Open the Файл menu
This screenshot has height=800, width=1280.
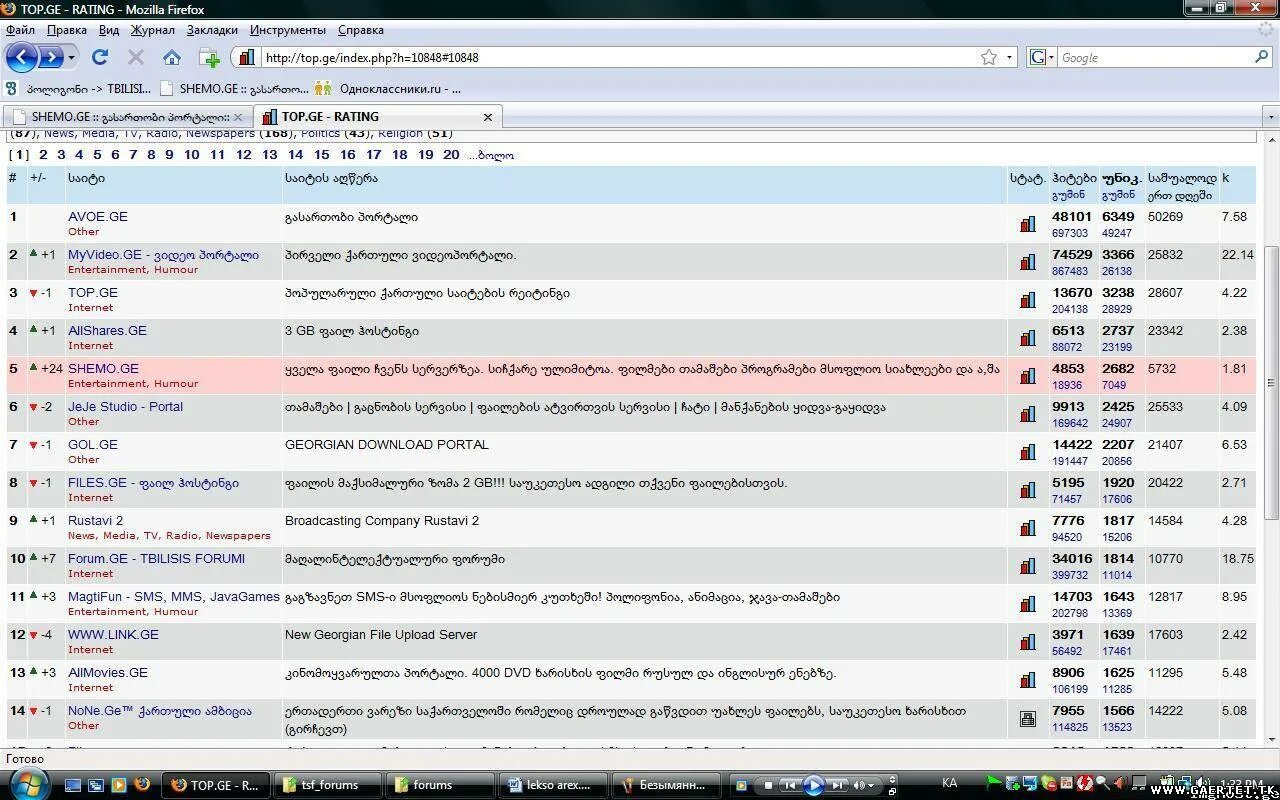(x=20, y=30)
